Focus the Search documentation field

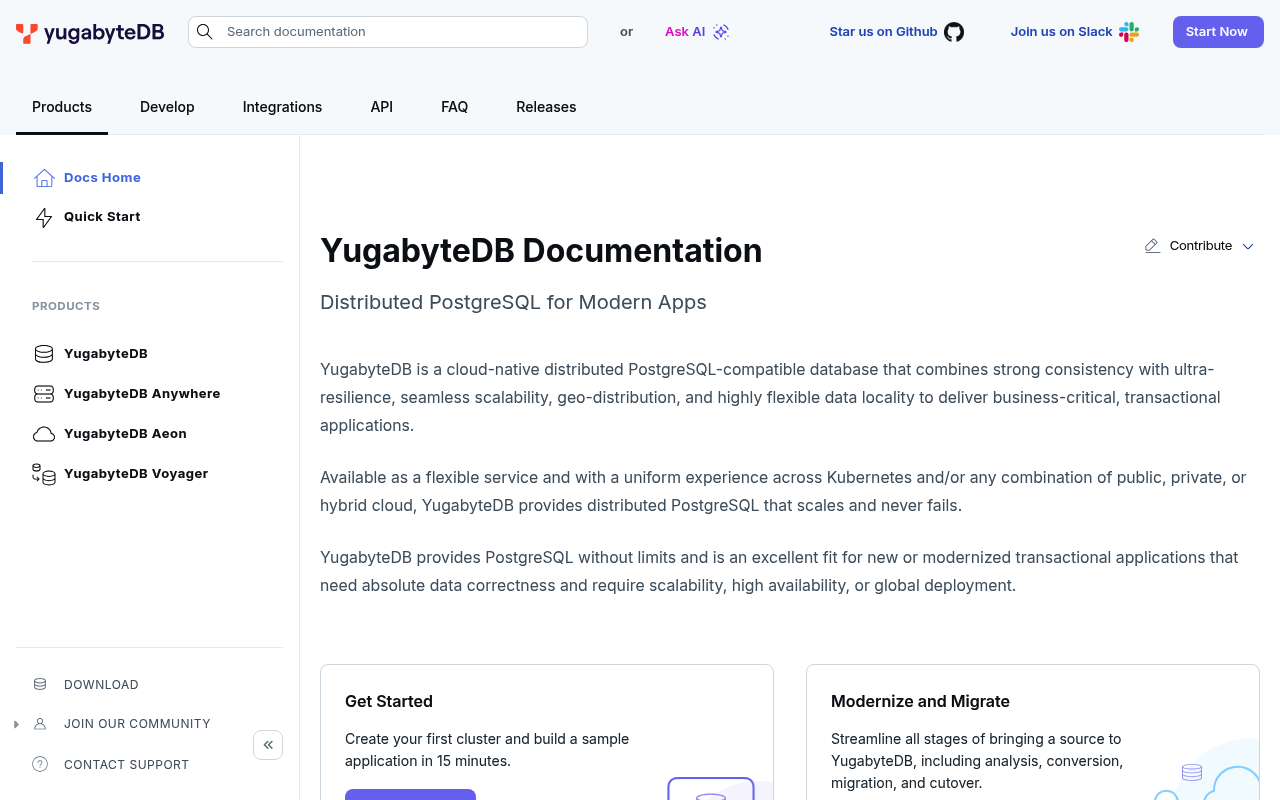point(388,32)
